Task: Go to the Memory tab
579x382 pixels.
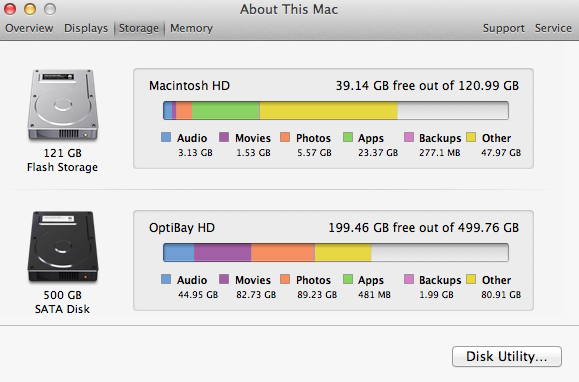Action: point(191,28)
